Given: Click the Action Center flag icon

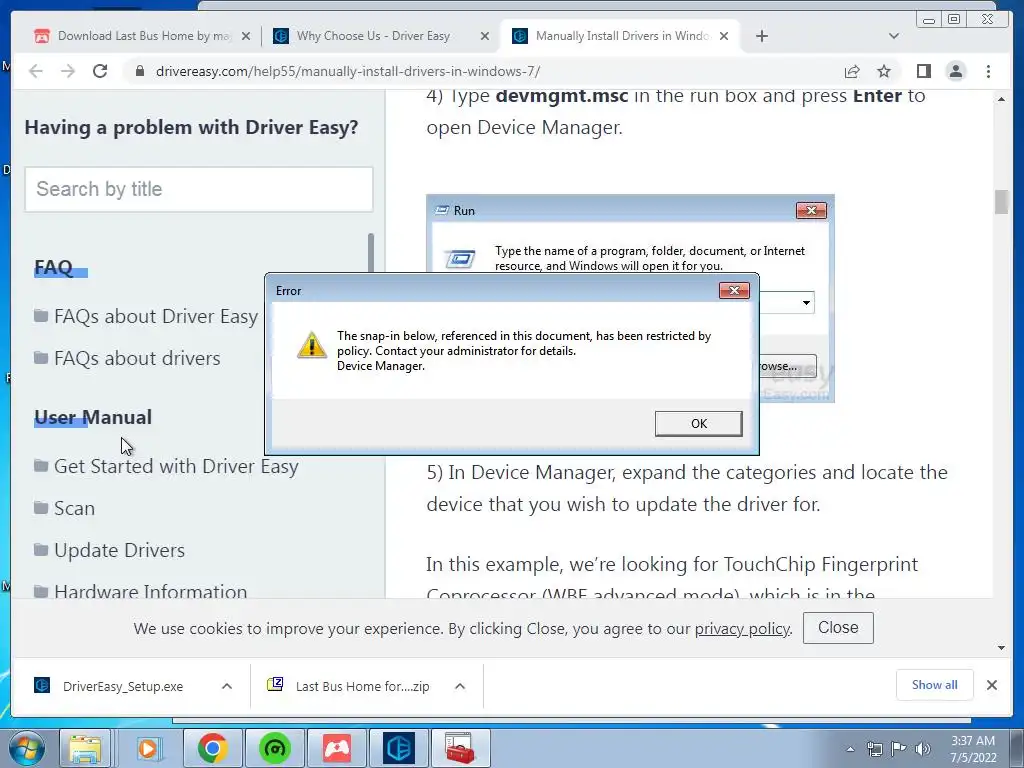Looking at the screenshot, I should [x=899, y=749].
